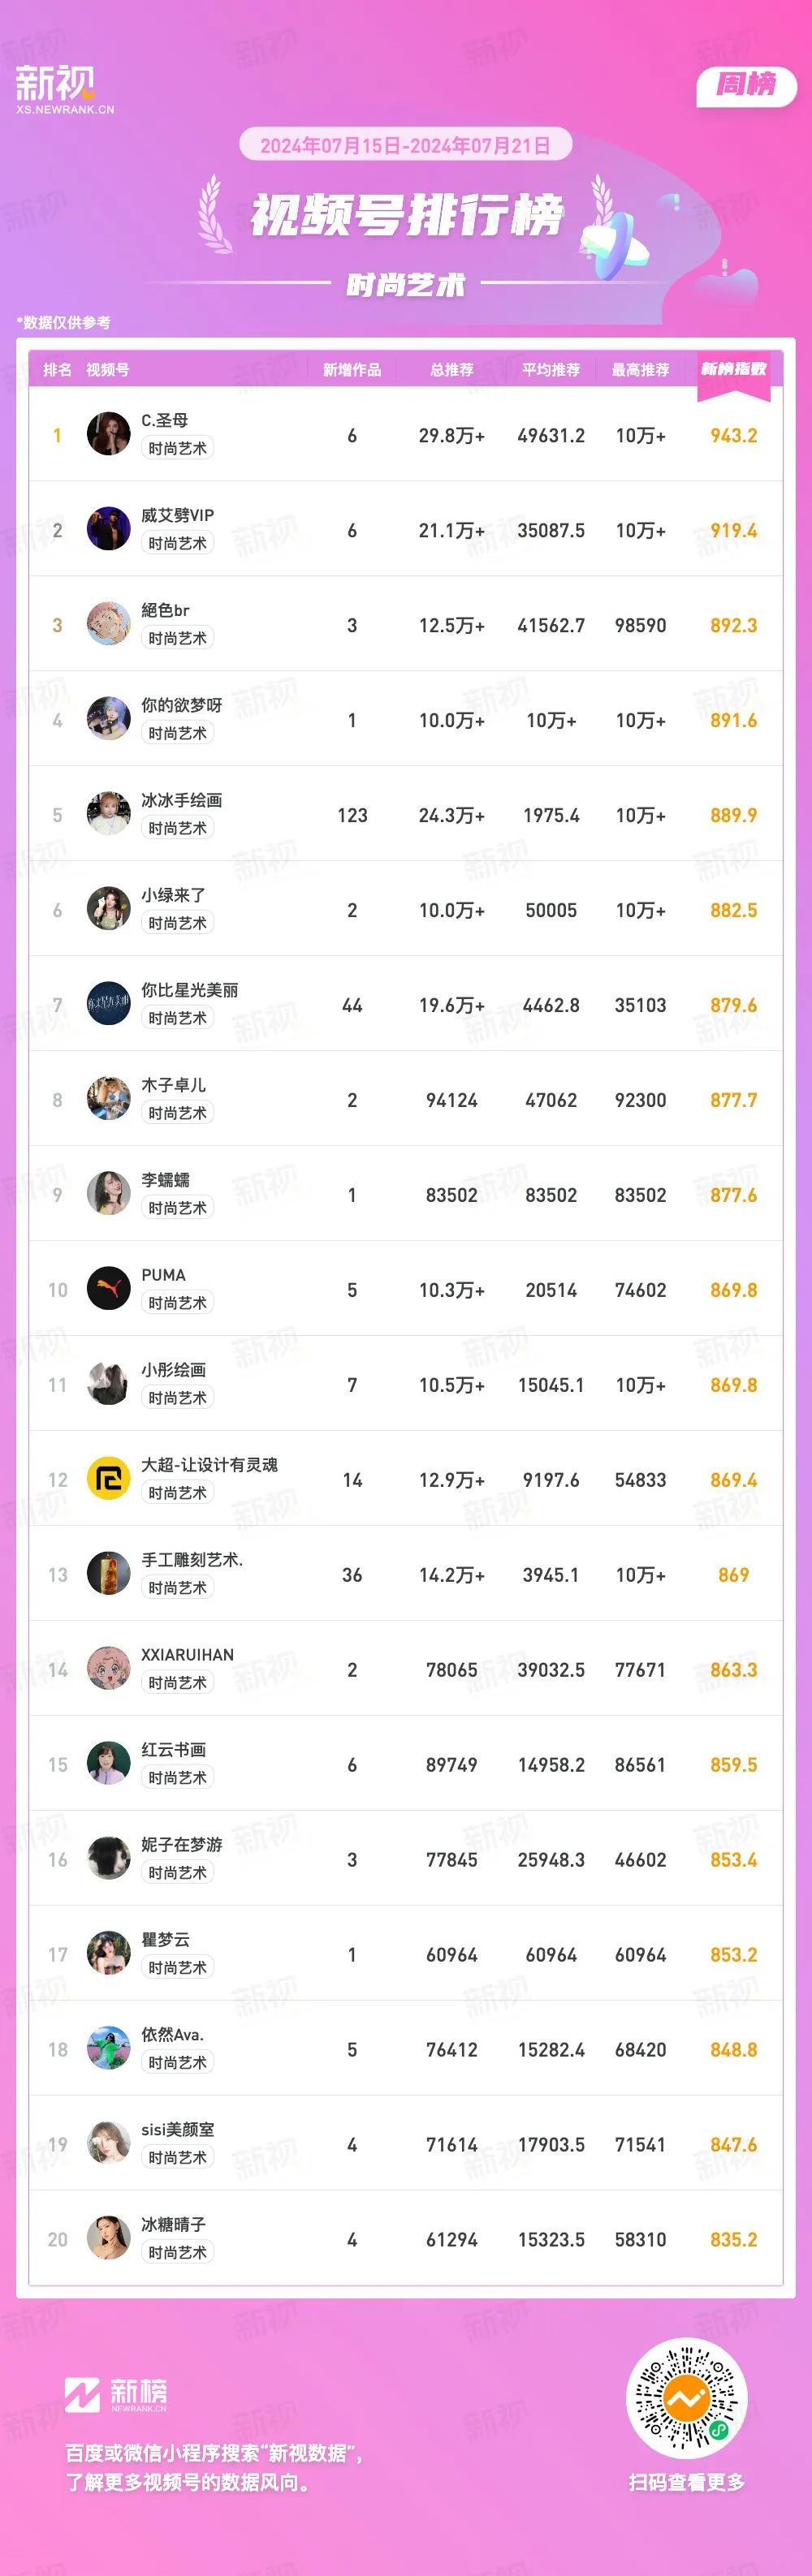Open PUMA's black logo avatar
Screen dimensions: 812x2576
pyautogui.click(x=108, y=1289)
